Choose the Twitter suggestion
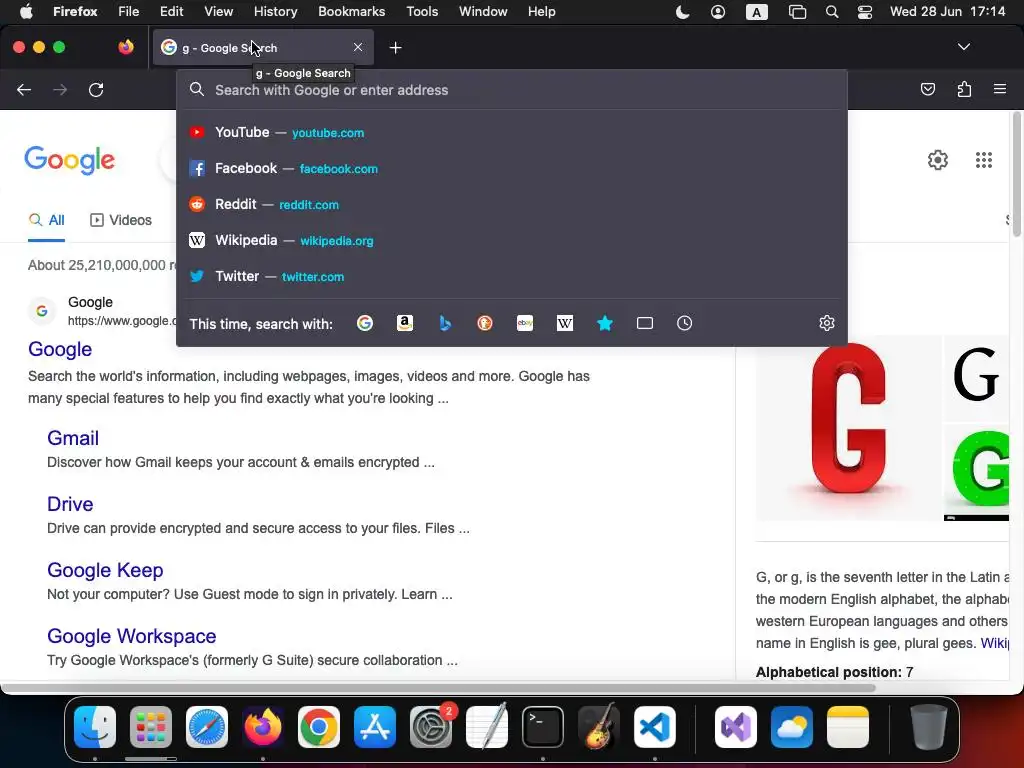 click(x=512, y=276)
